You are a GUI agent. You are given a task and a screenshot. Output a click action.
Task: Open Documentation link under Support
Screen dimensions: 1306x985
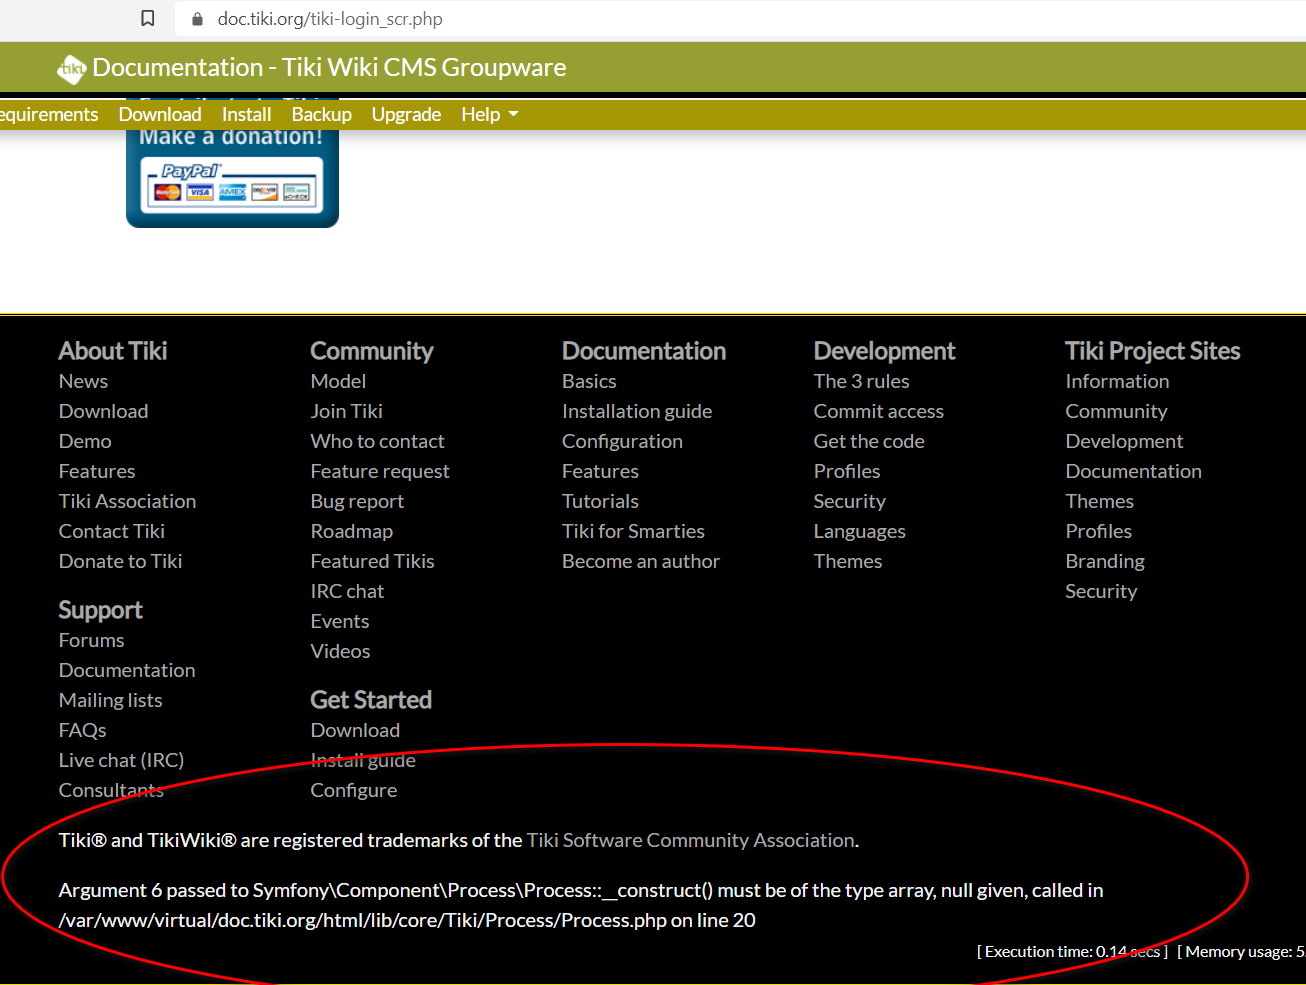pyautogui.click(x=127, y=670)
